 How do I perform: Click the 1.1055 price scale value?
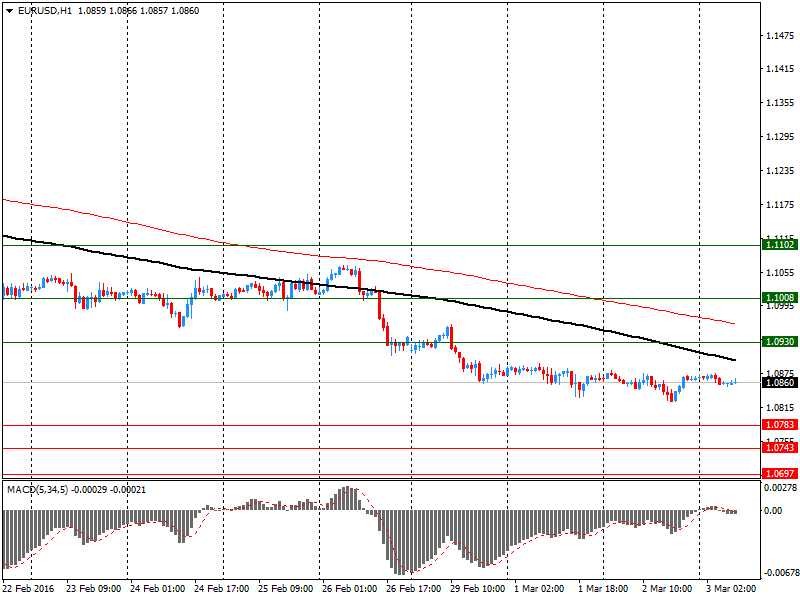tap(780, 272)
